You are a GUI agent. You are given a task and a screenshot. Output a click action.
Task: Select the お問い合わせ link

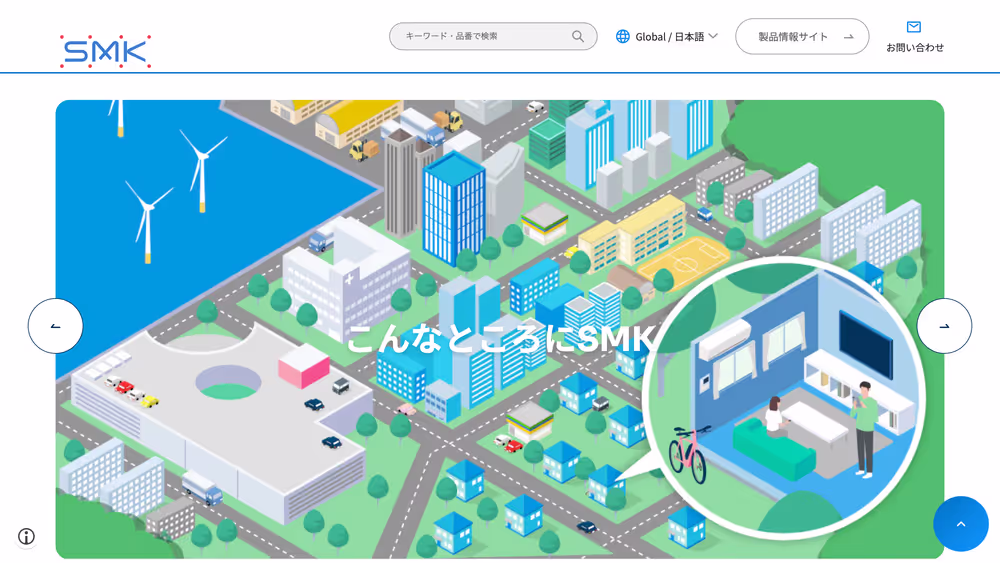click(x=914, y=47)
